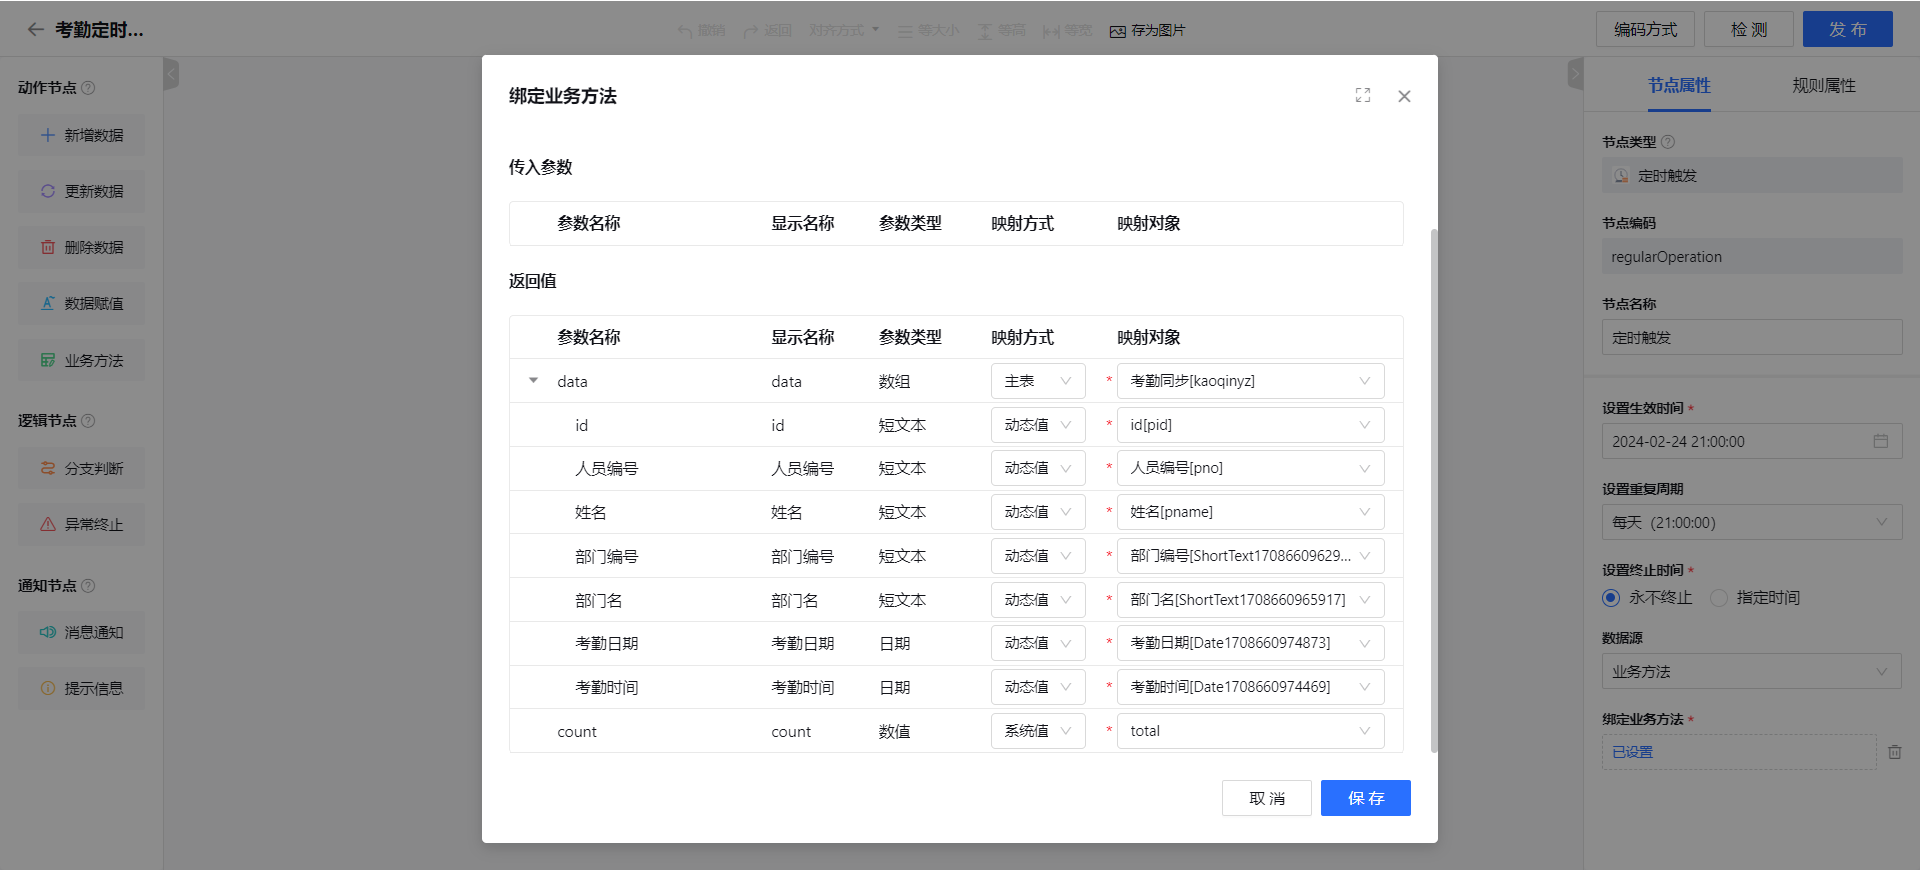Click the 等宽 toolbar item
The width and height of the screenshot is (1920, 870).
pos(1067,31)
